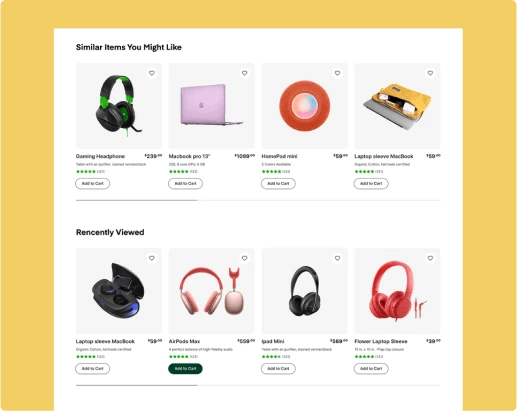
Task: Add HomePod mini to wishlist via heart
Action: tap(337, 73)
